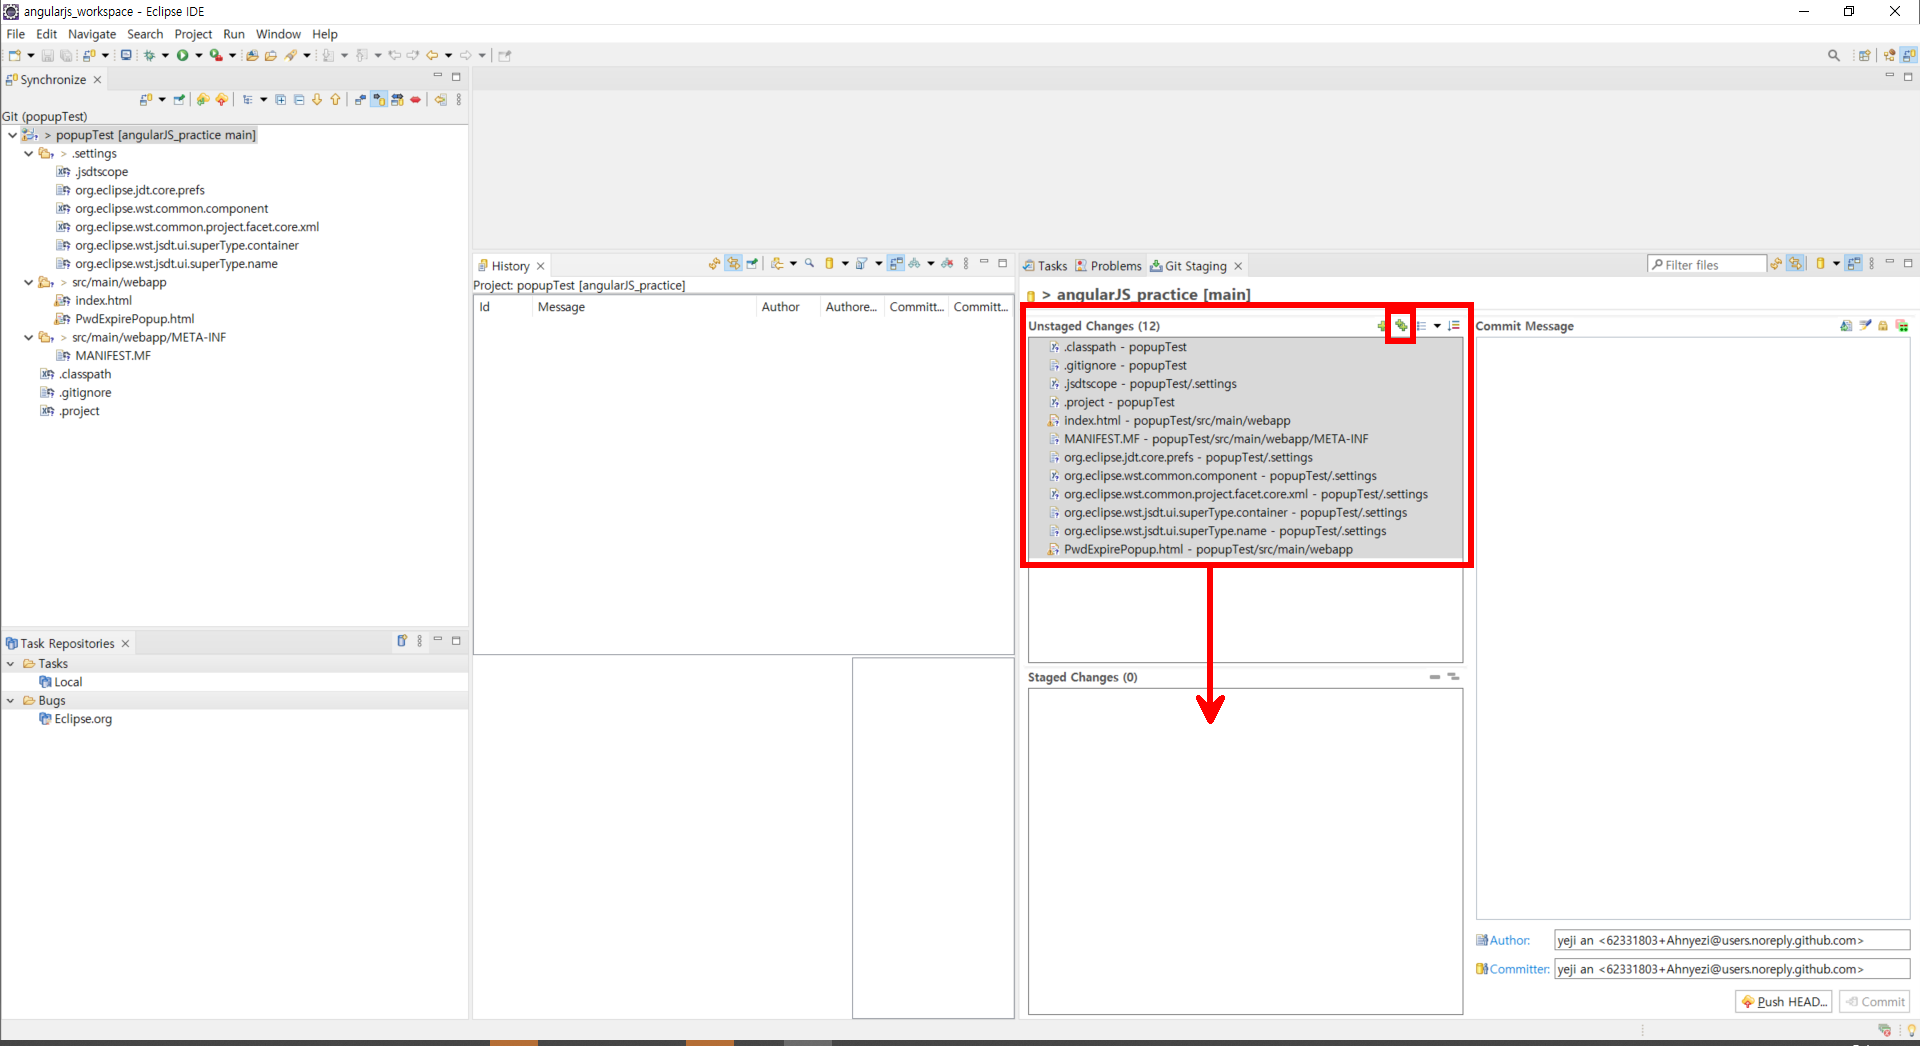Toggle Add Change-Id icon

1902,326
